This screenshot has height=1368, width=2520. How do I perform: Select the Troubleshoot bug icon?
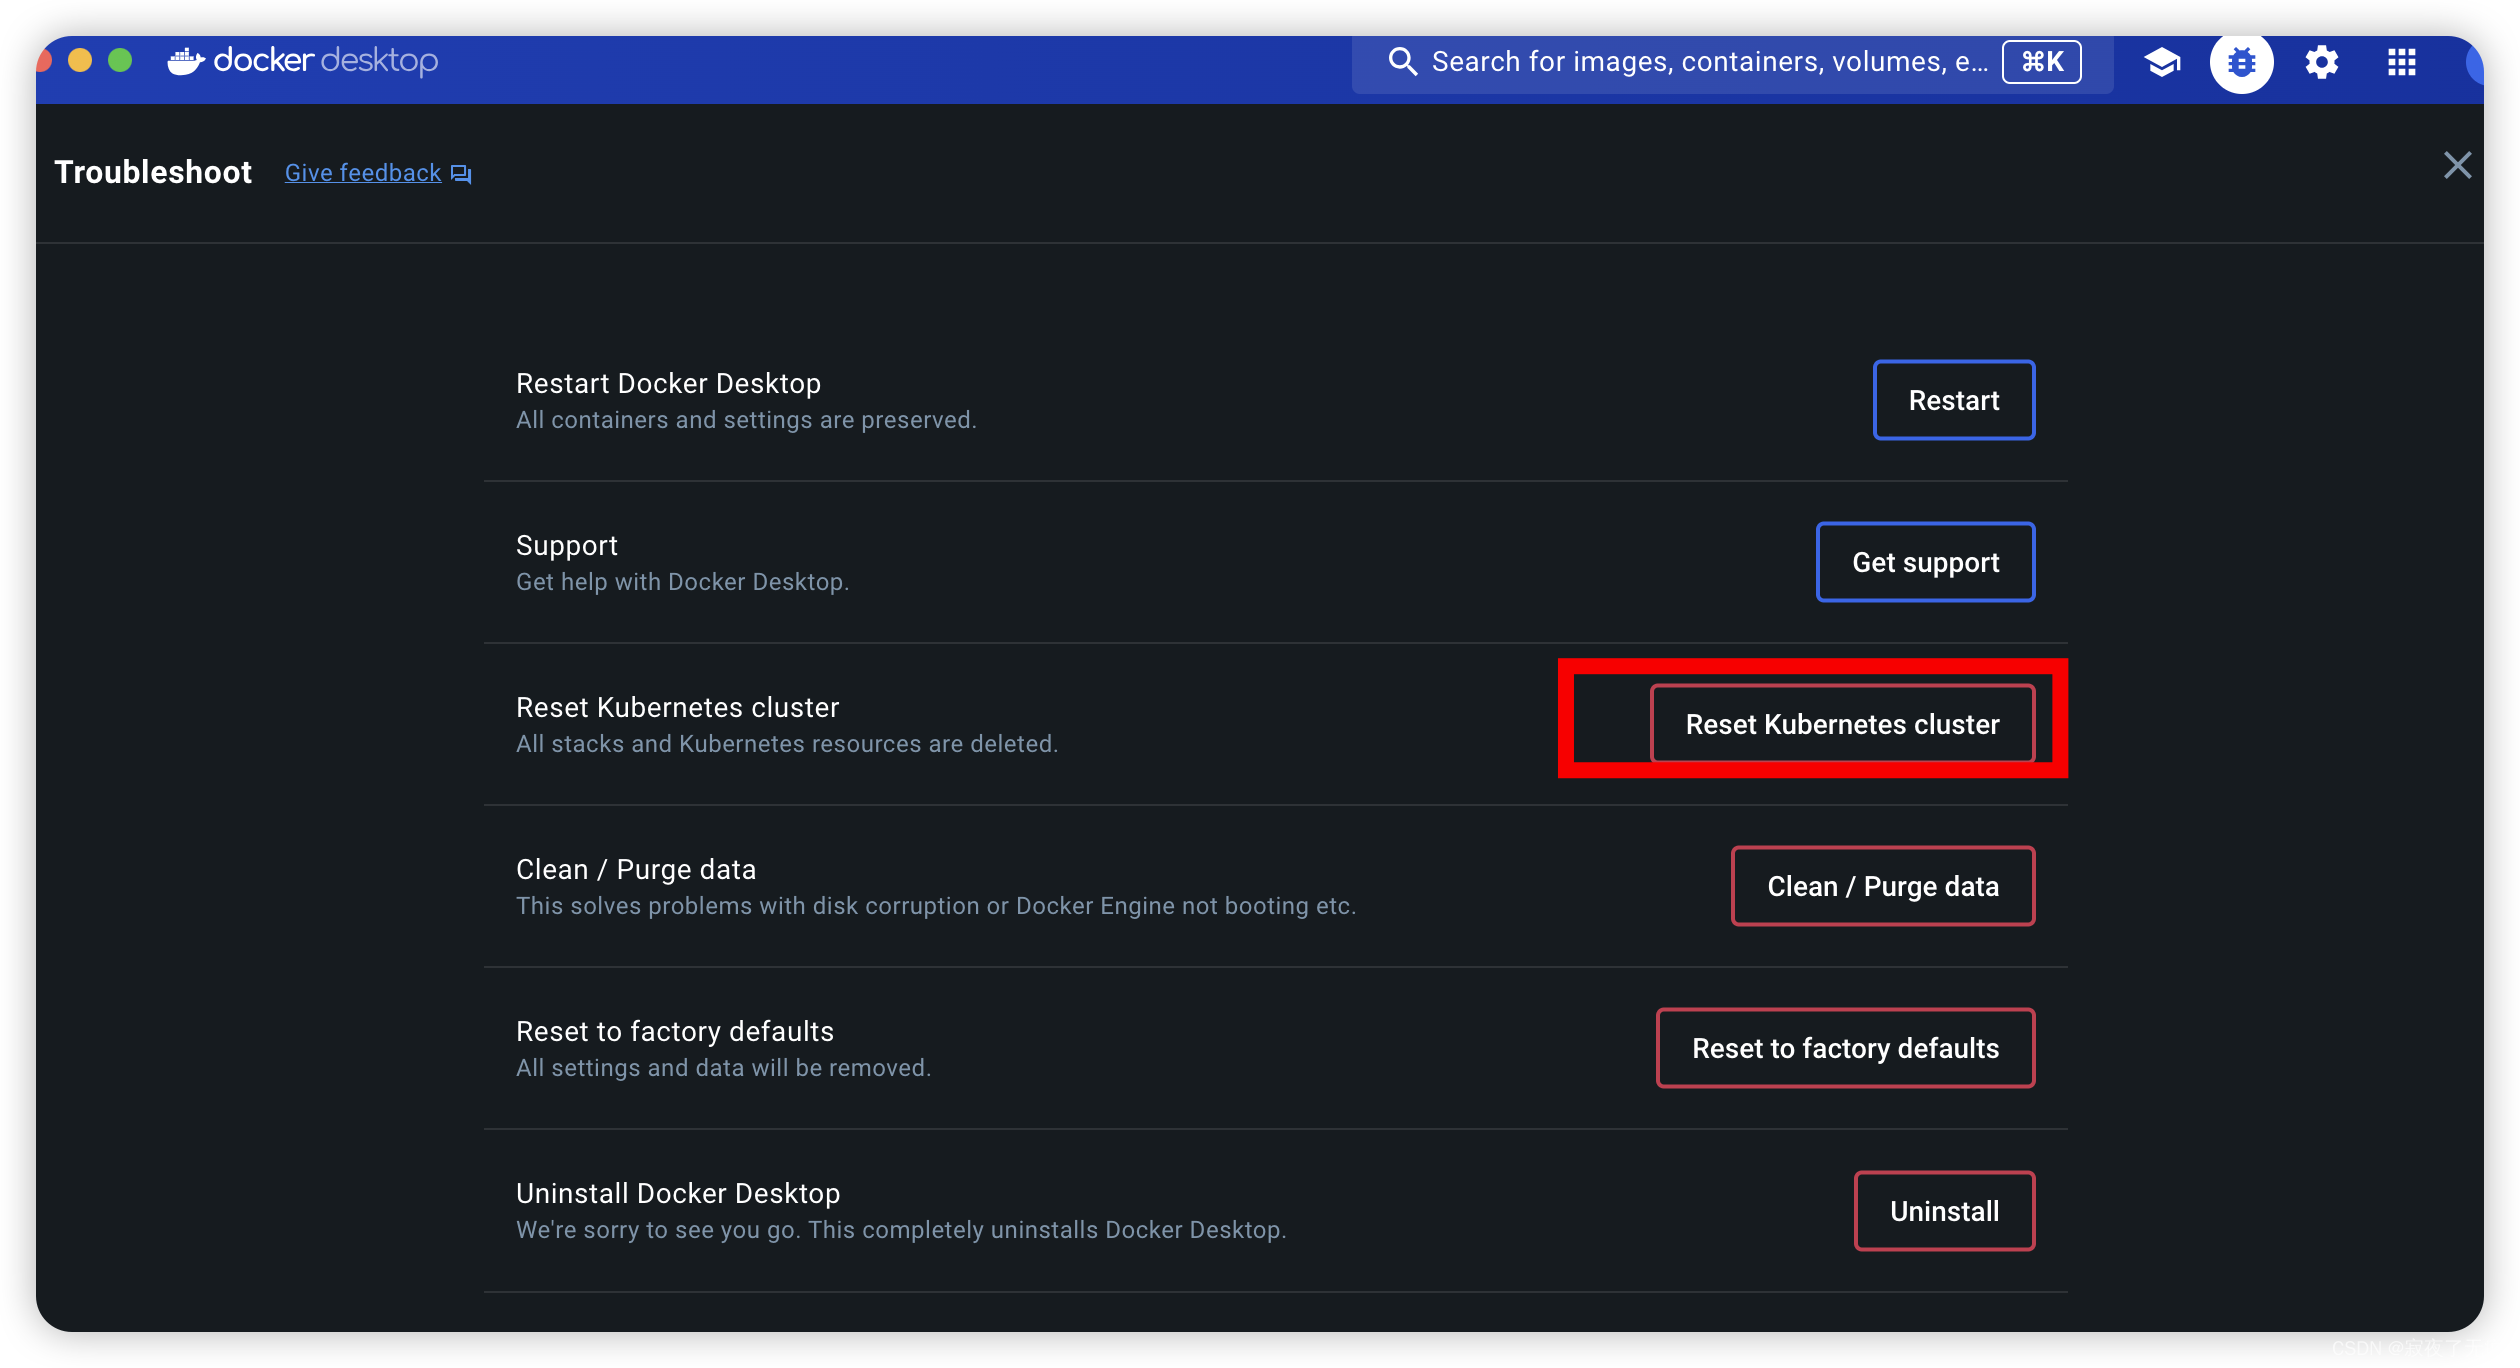pos(2241,62)
